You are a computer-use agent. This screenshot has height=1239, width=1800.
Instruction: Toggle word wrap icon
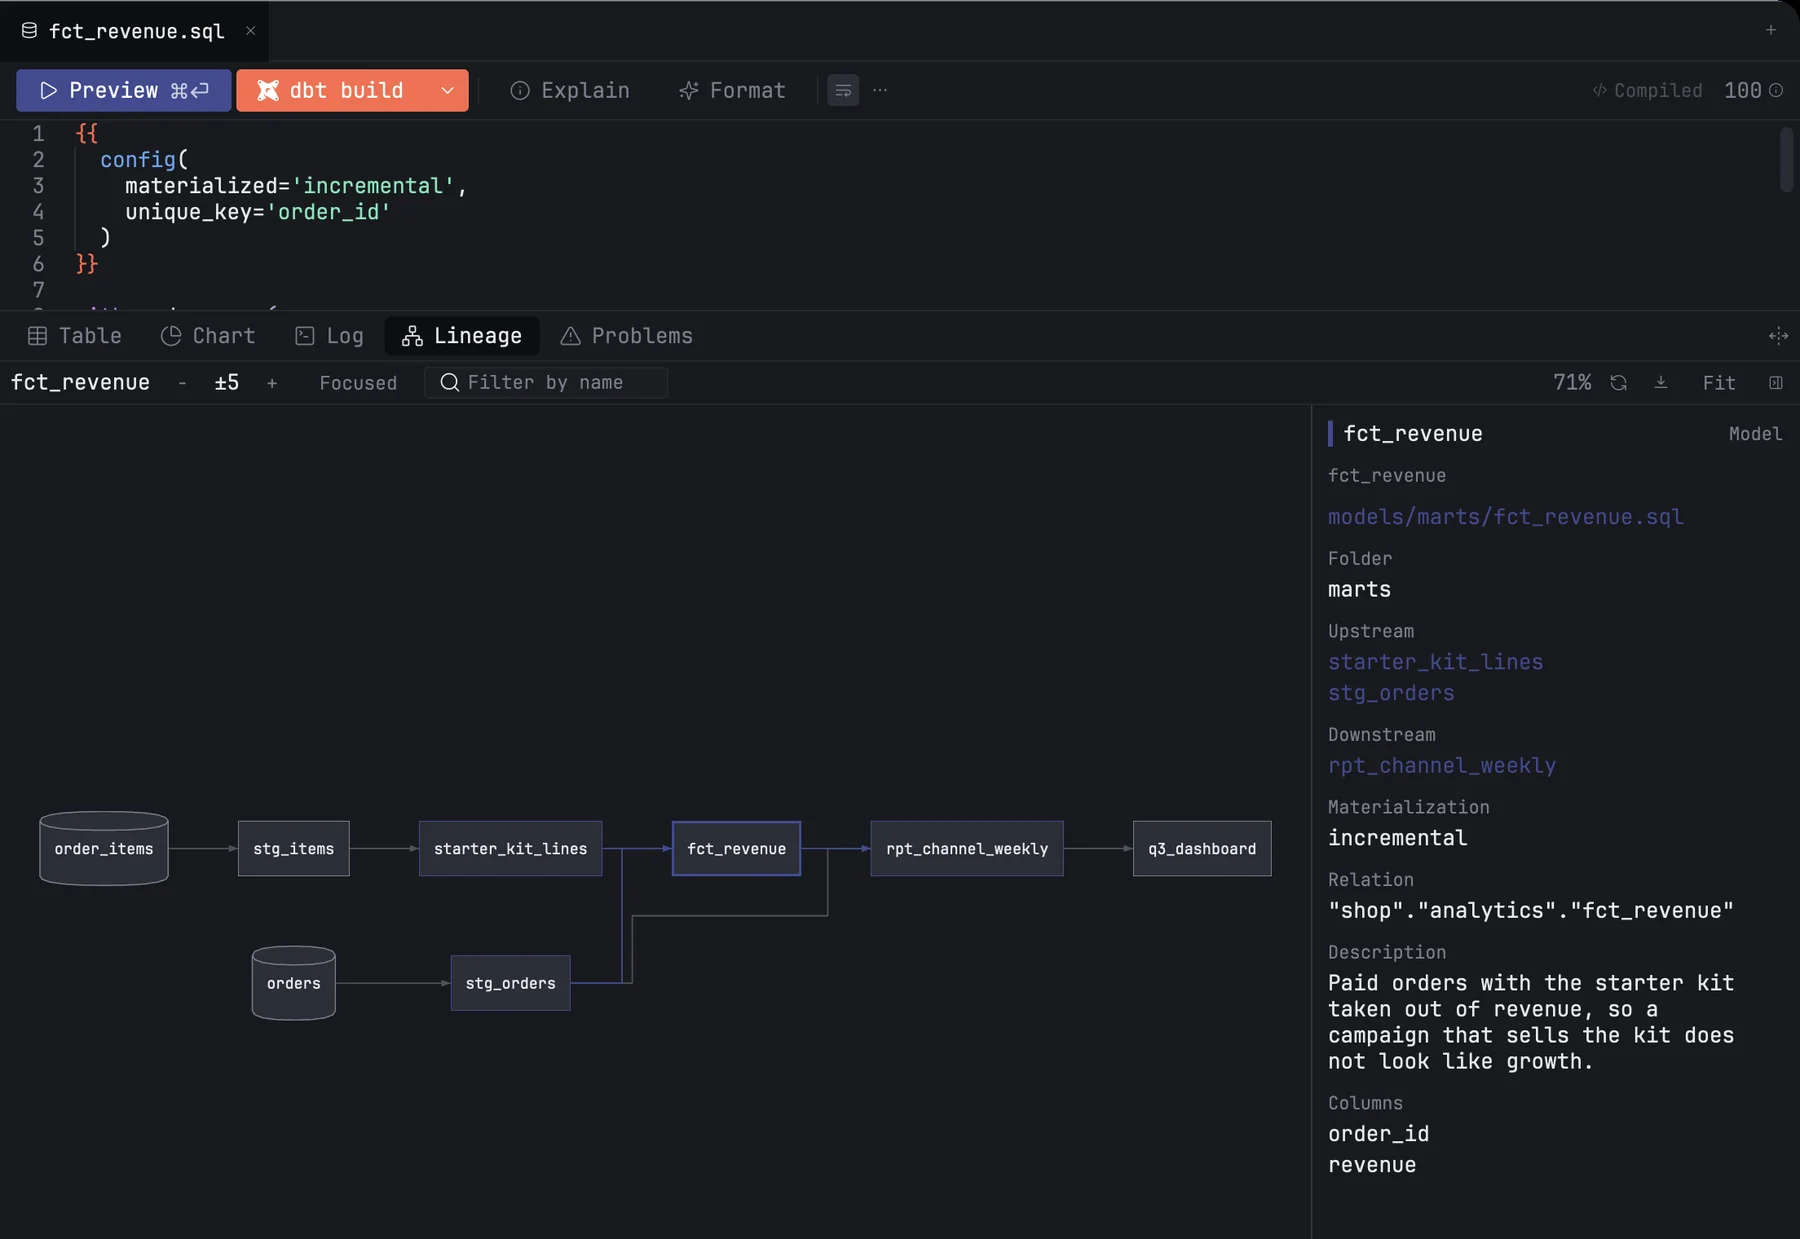843,90
